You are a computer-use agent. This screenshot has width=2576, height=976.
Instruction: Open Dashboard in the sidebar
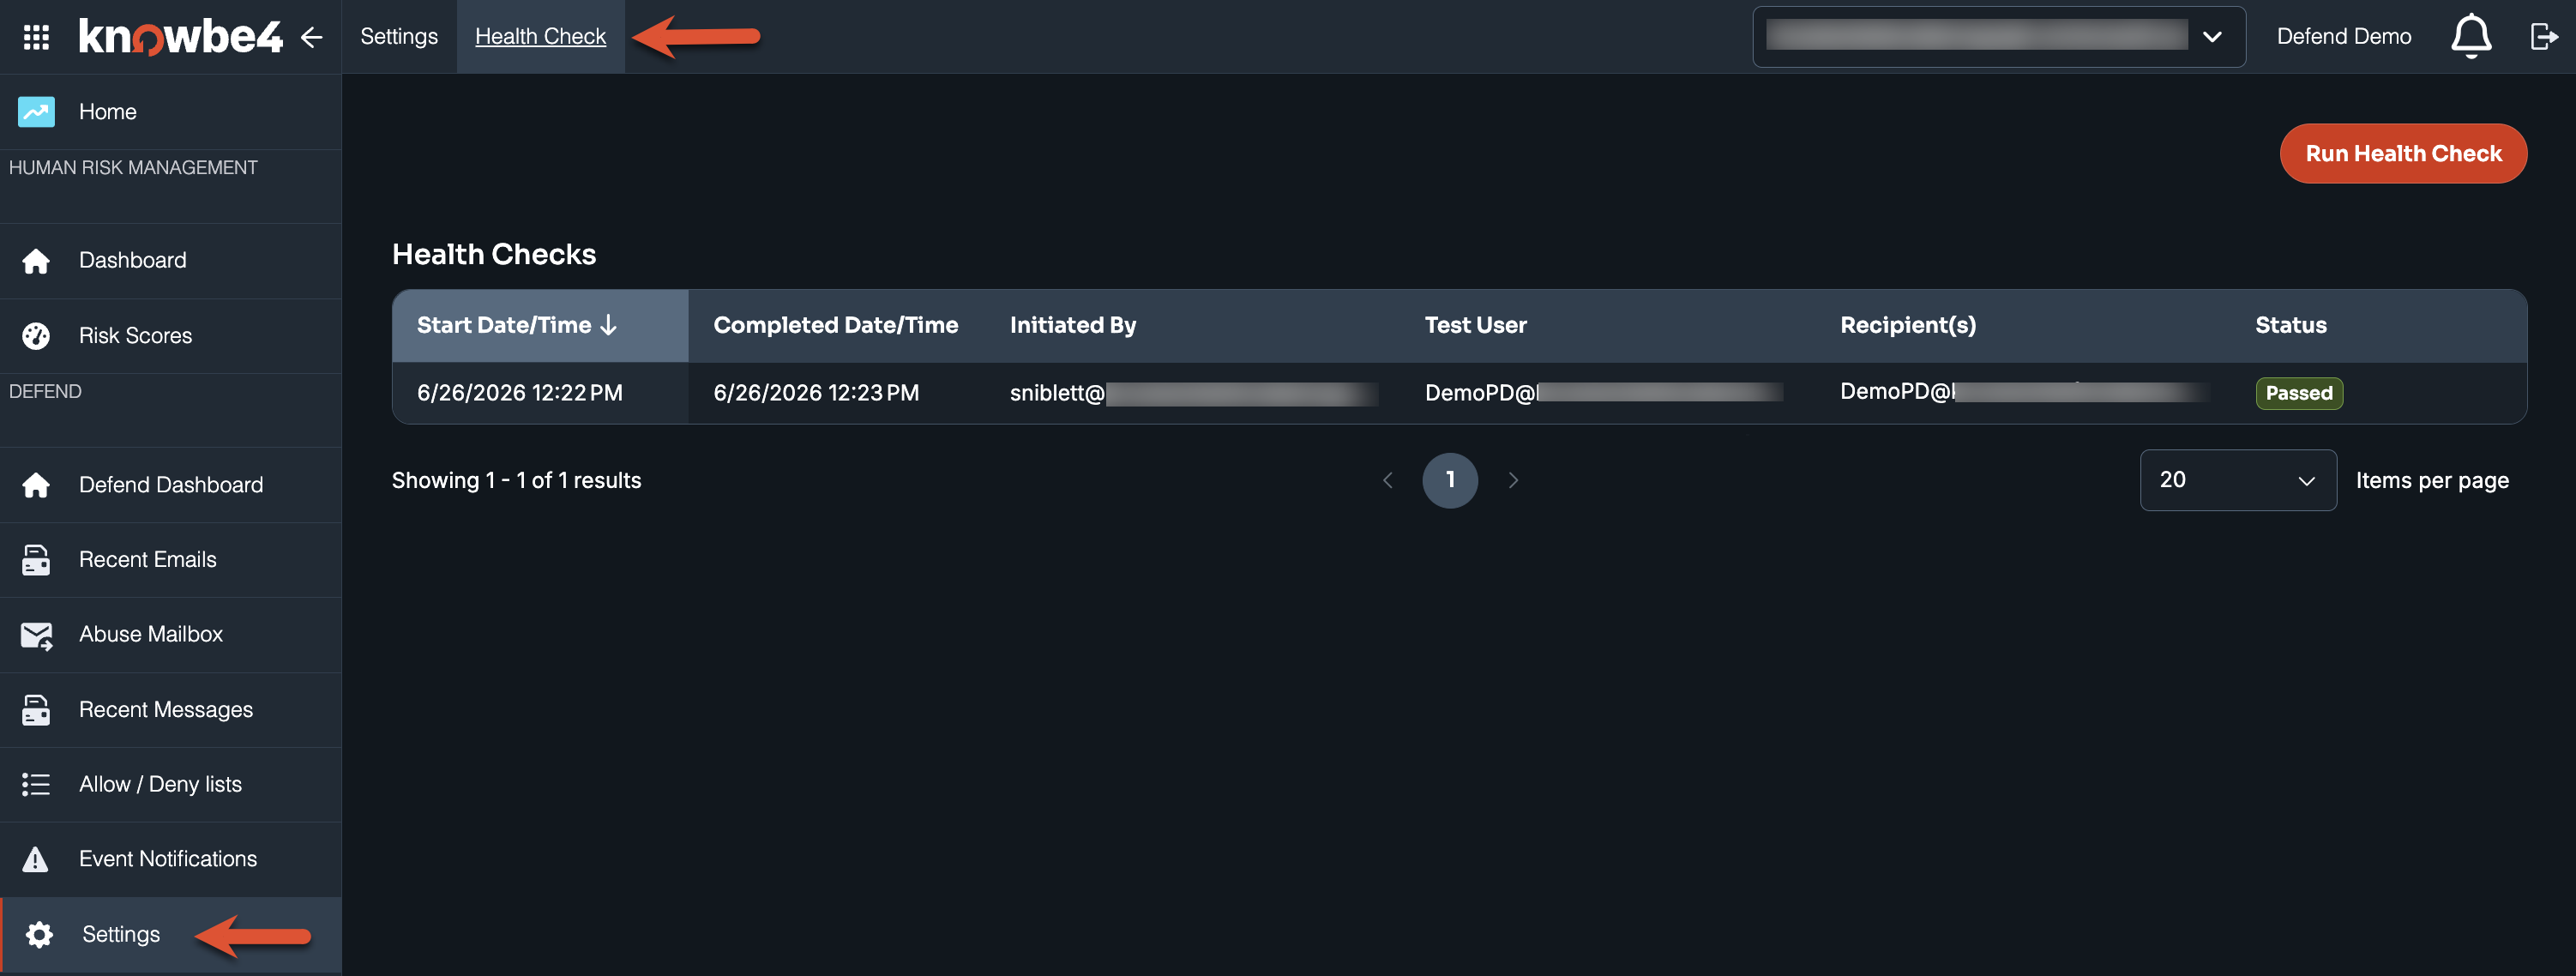coord(171,261)
